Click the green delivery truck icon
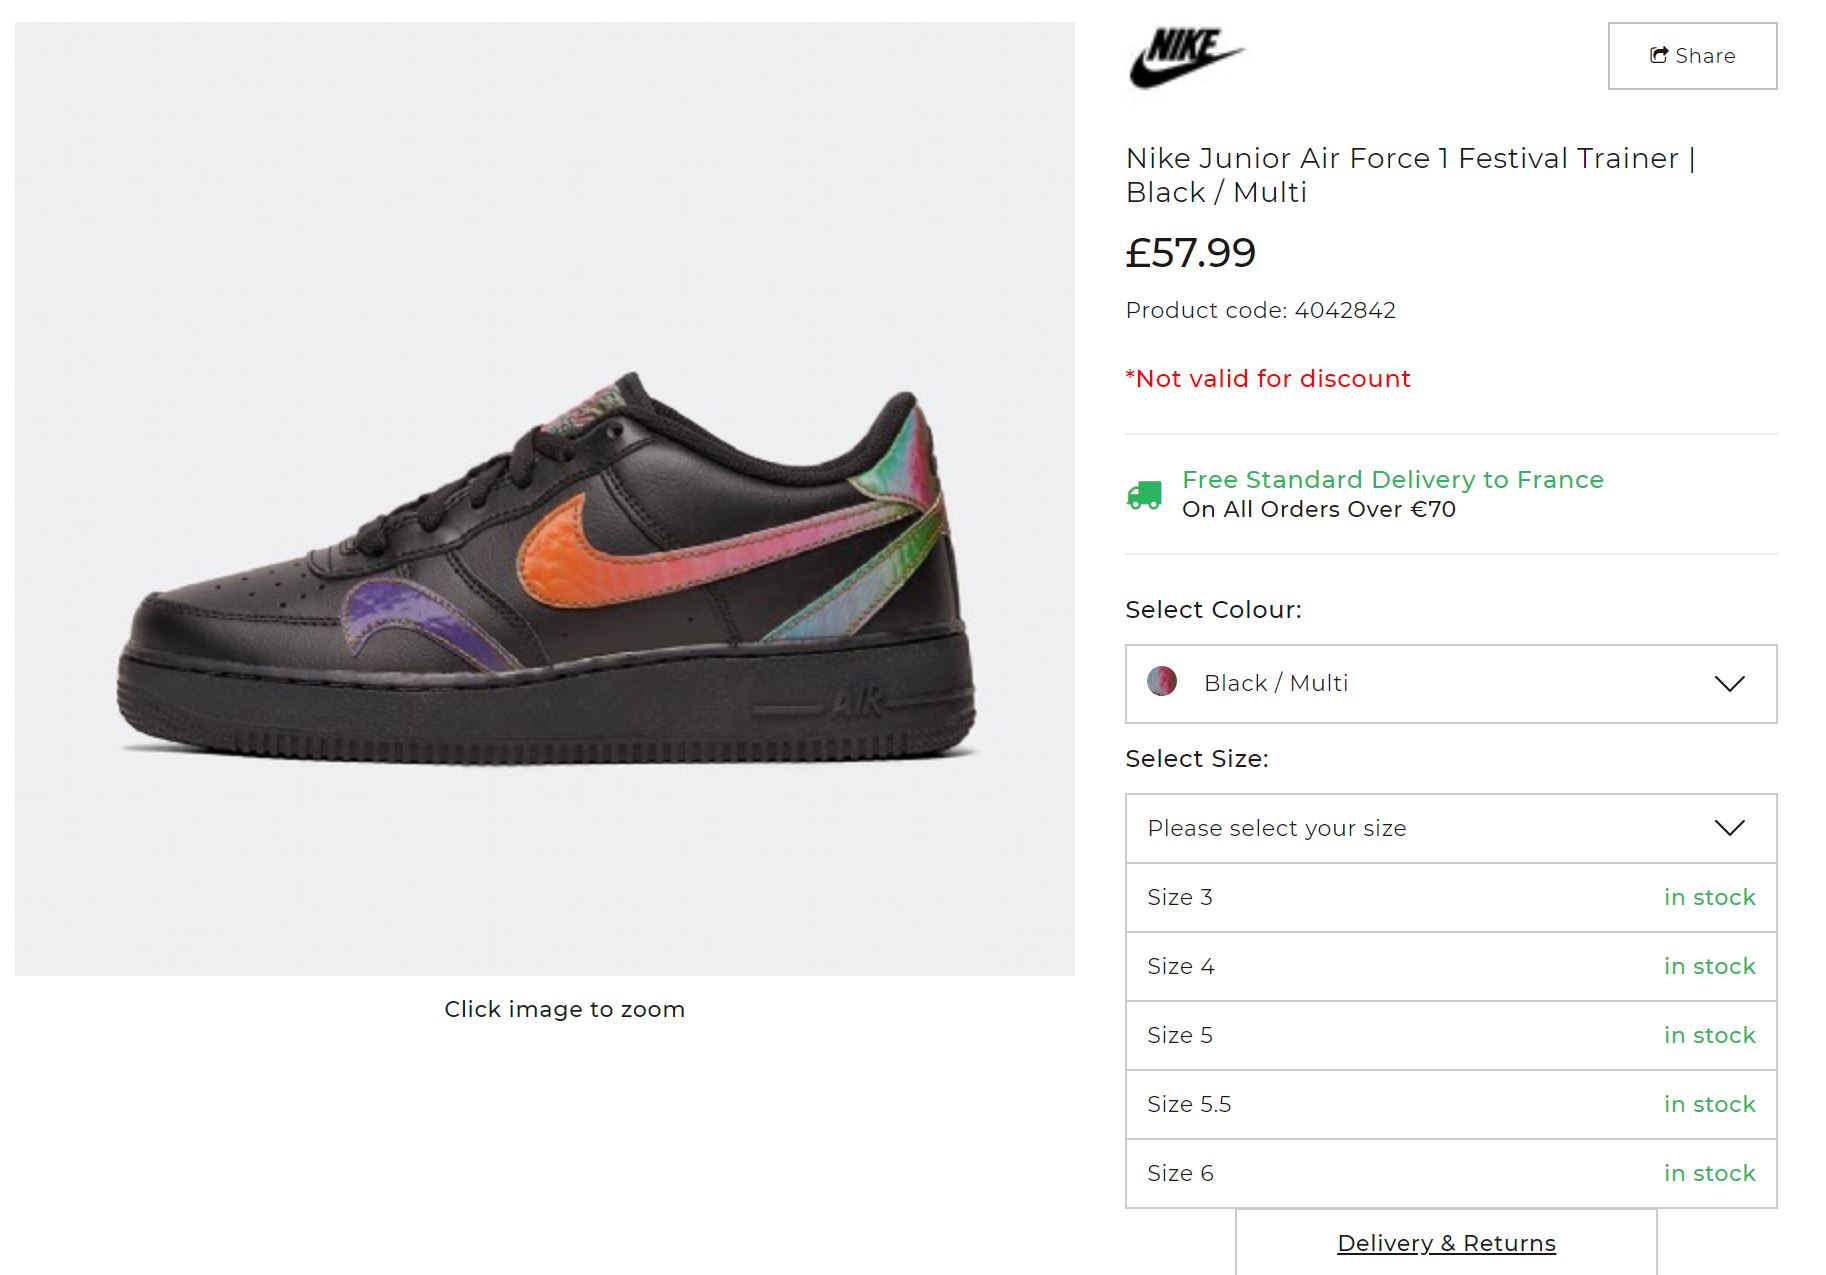This screenshot has width=1826, height=1275. point(1145,495)
